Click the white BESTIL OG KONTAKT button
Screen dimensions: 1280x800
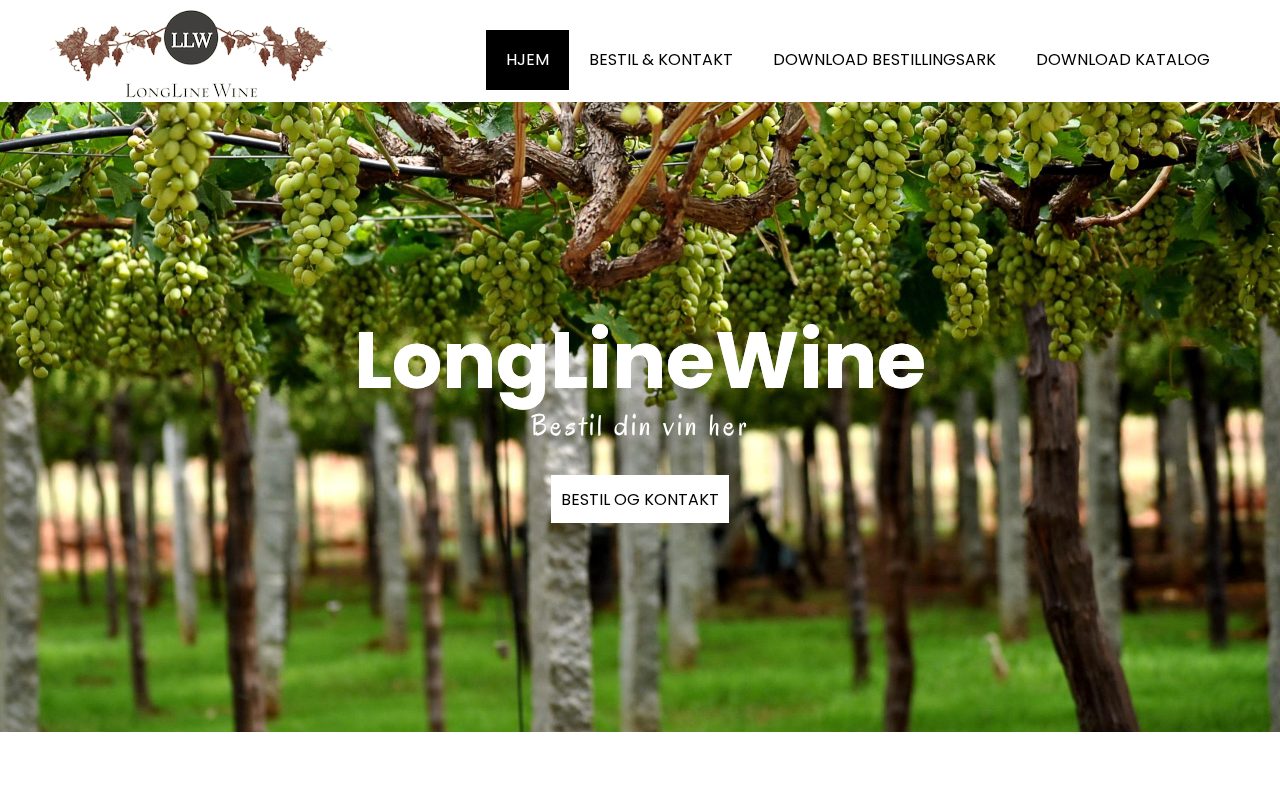coord(640,499)
